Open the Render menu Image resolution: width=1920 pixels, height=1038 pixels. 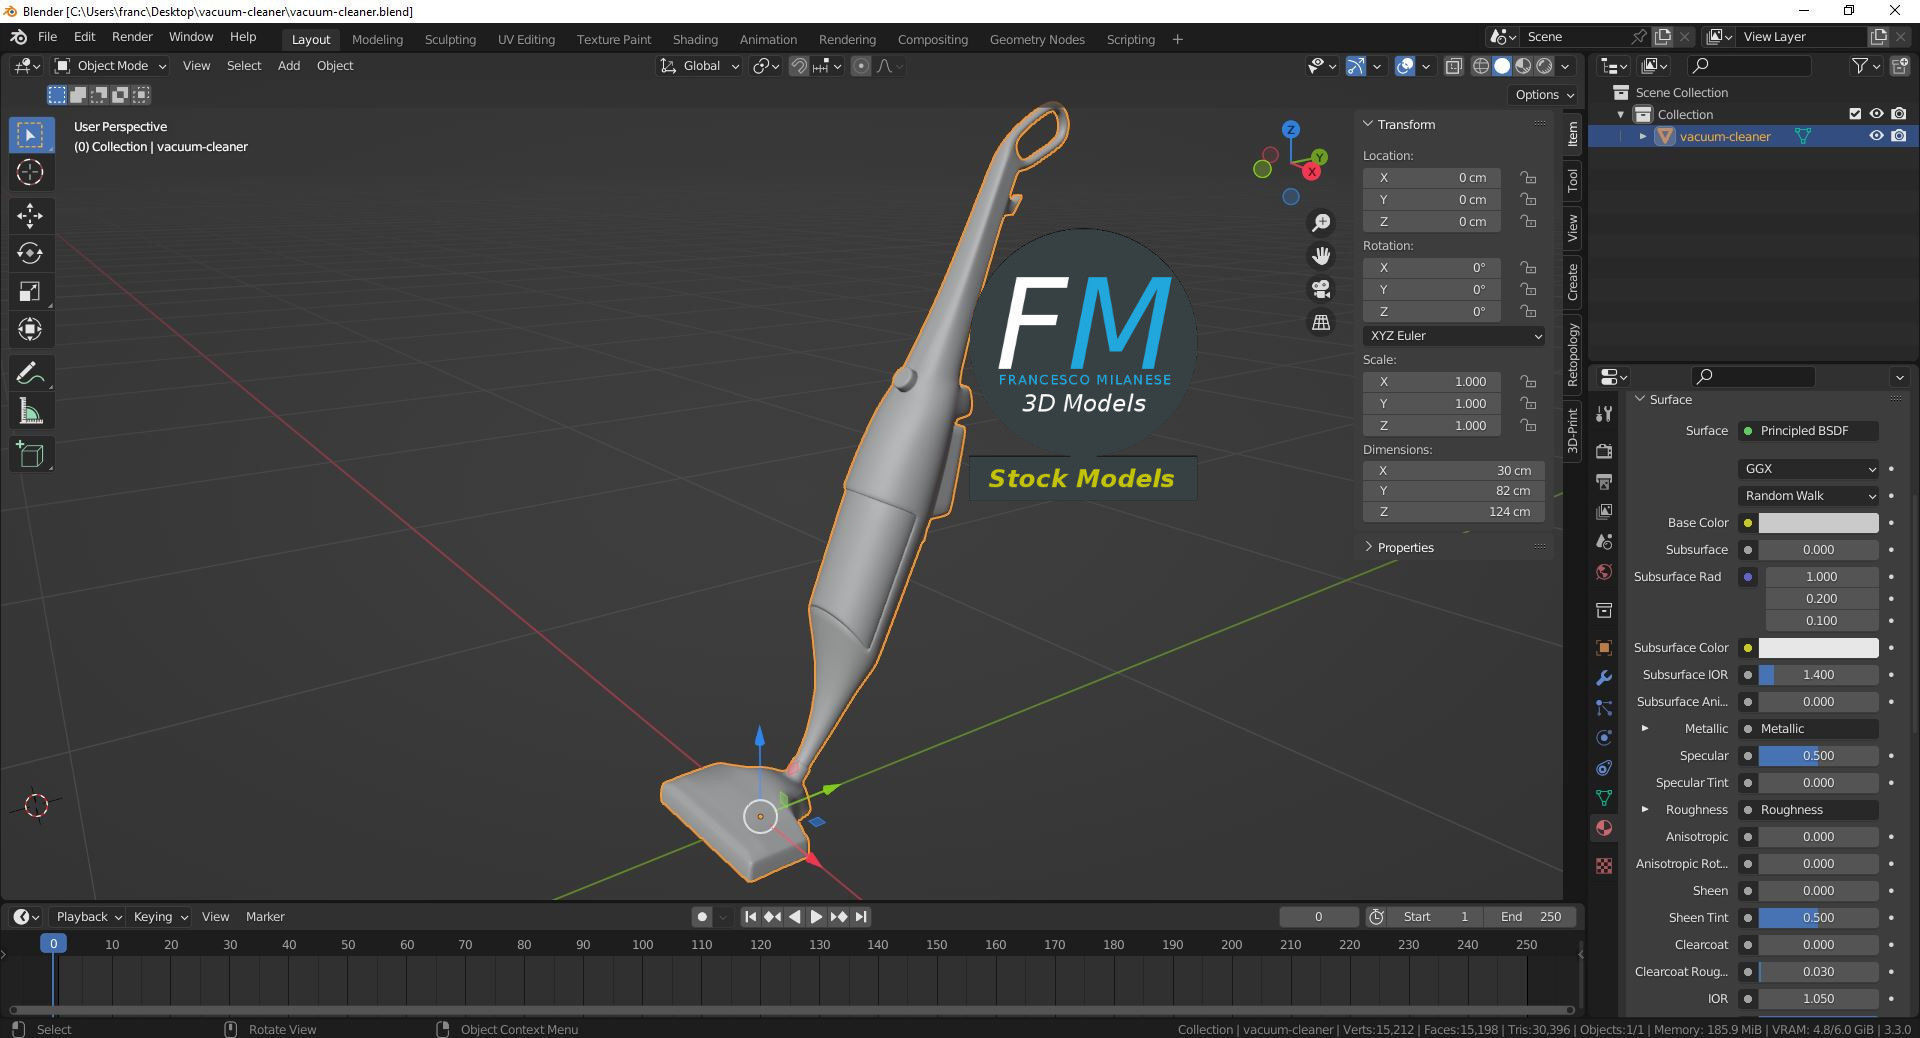132,37
